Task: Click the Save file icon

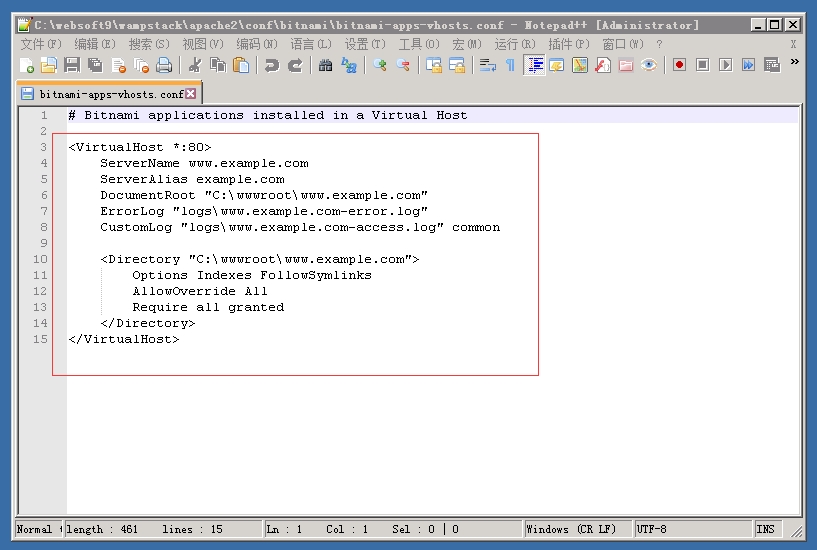Action: (72, 65)
